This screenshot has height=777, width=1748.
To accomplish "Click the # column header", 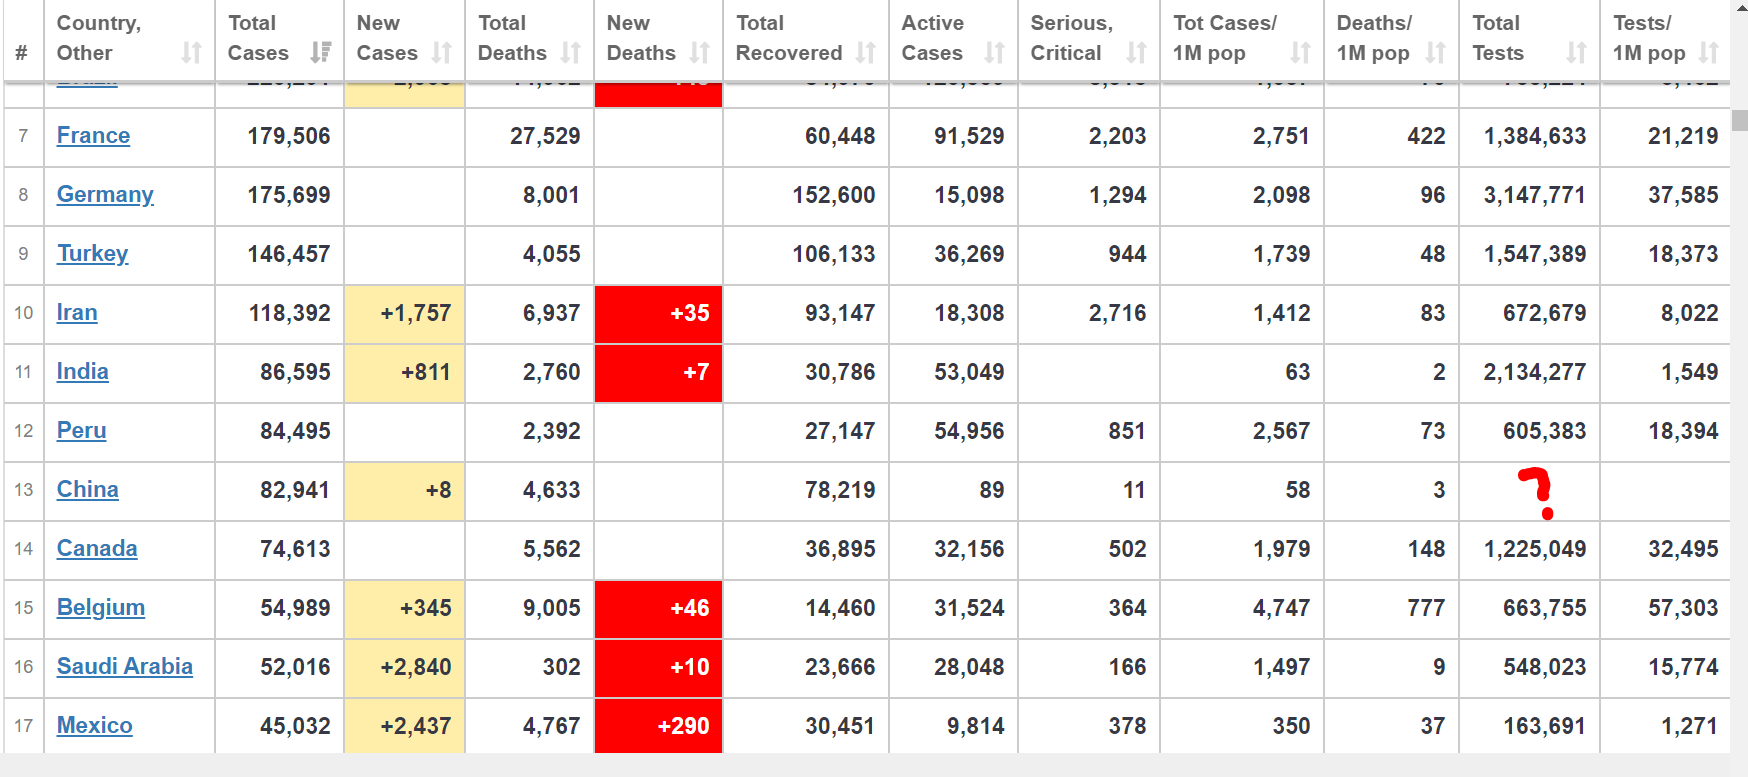I will point(21,53).
